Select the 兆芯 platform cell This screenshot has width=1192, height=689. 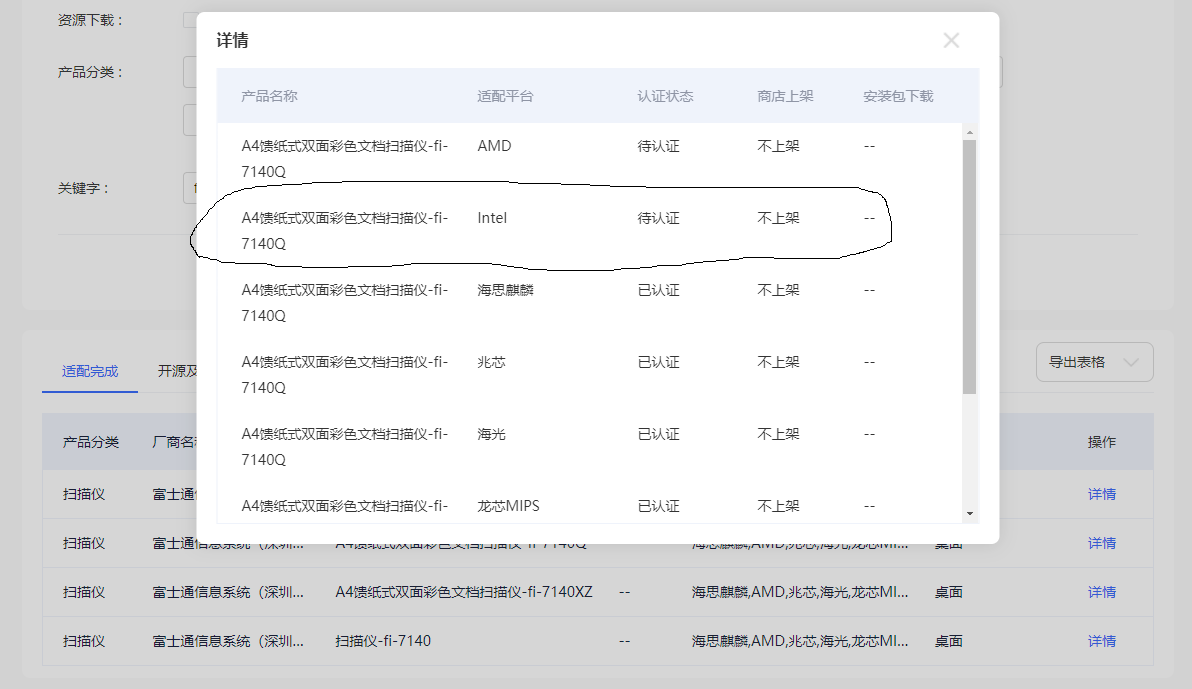click(x=491, y=362)
